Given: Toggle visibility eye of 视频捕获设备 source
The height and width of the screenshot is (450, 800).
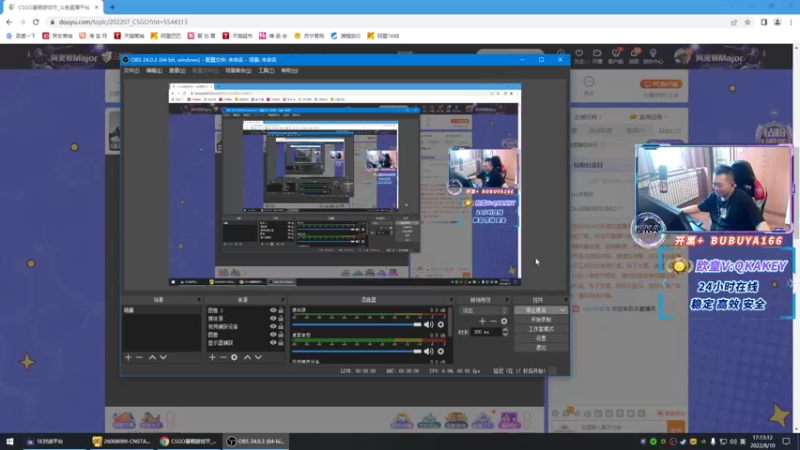Looking at the screenshot, I should tap(273, 327).
